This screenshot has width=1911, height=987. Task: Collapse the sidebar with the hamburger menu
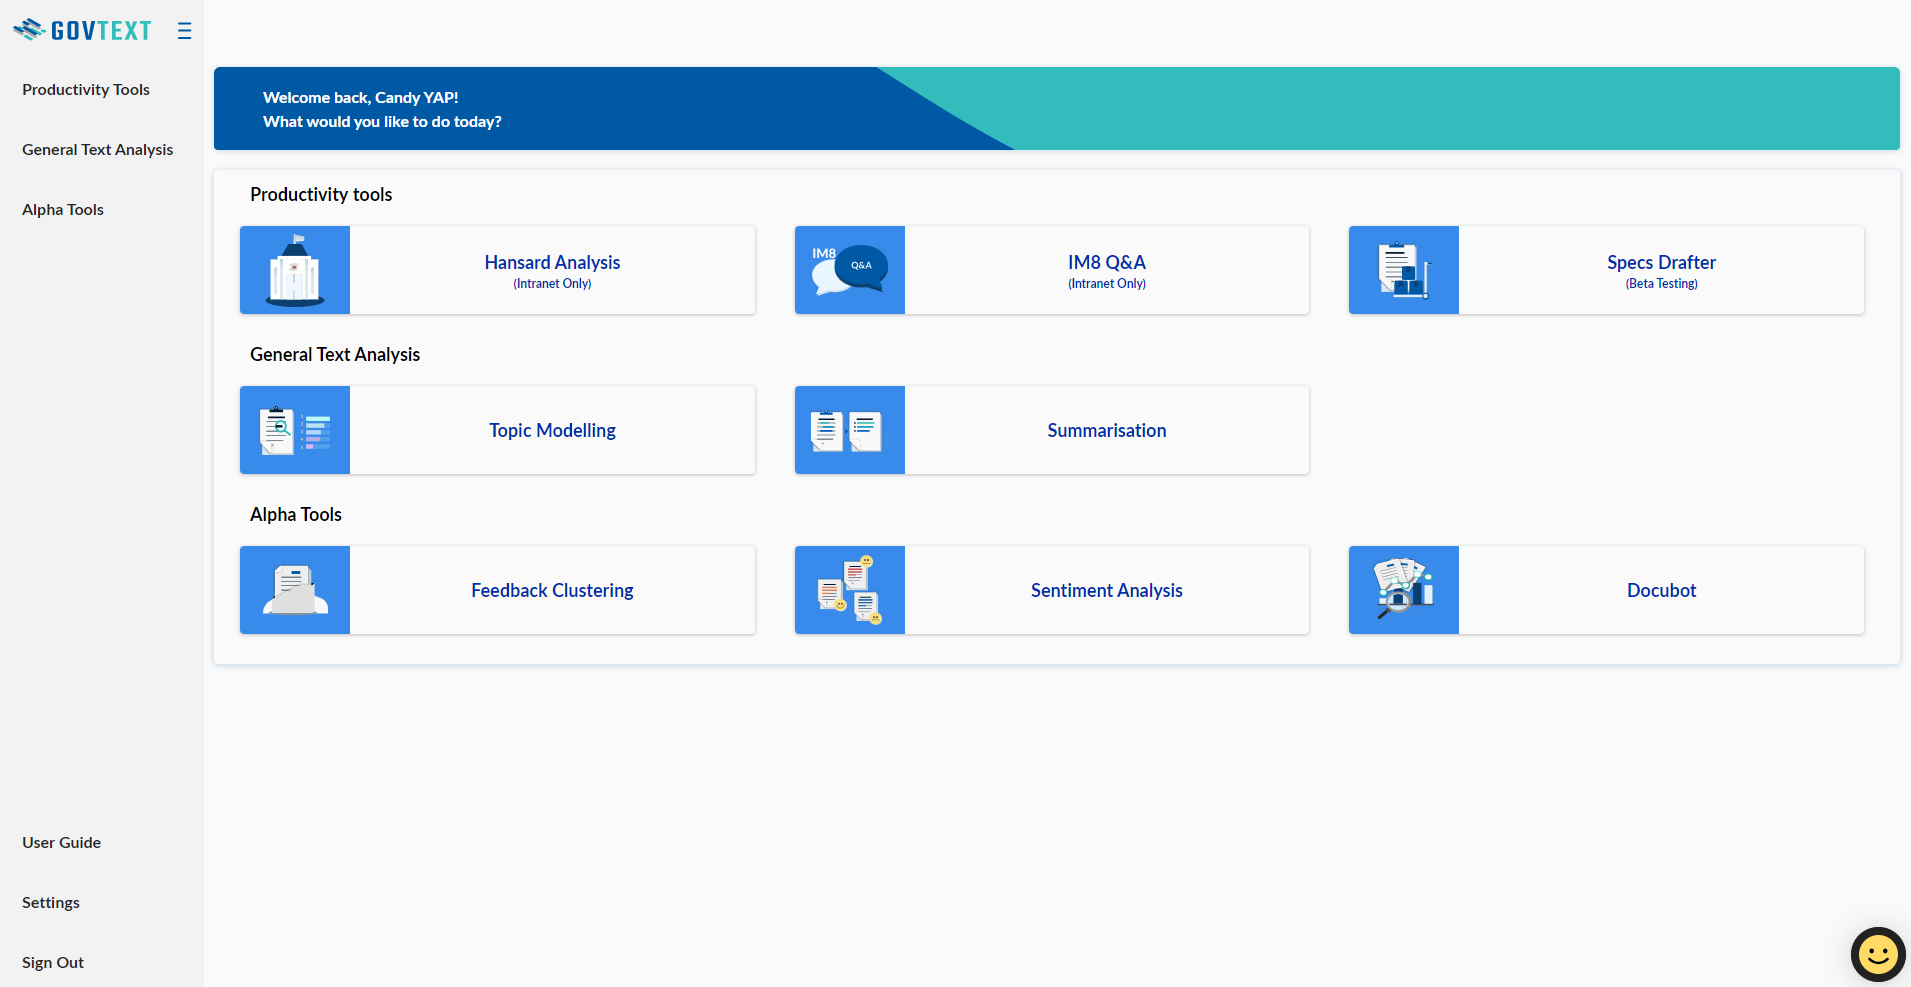coord(184,30)
